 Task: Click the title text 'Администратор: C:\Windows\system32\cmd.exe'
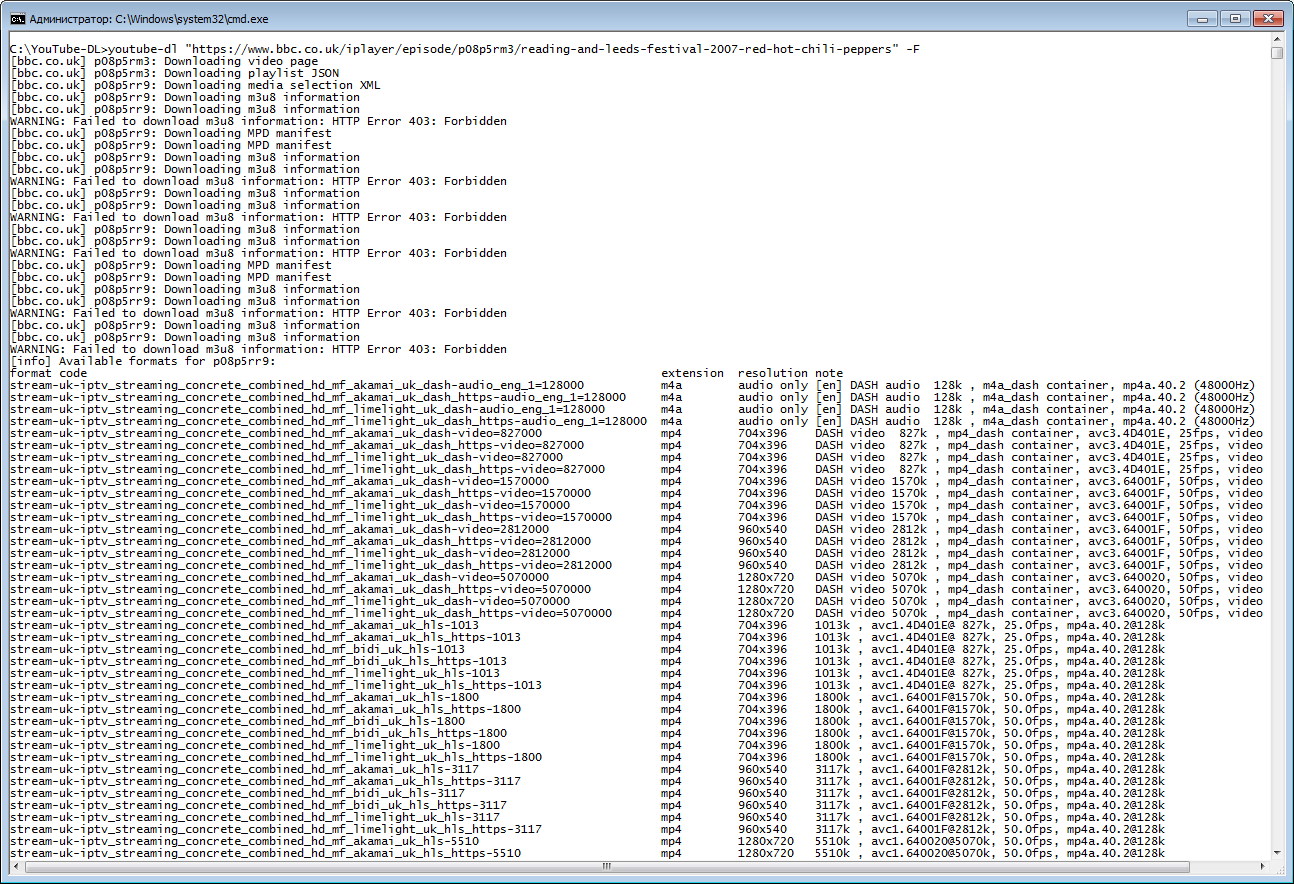149,19
